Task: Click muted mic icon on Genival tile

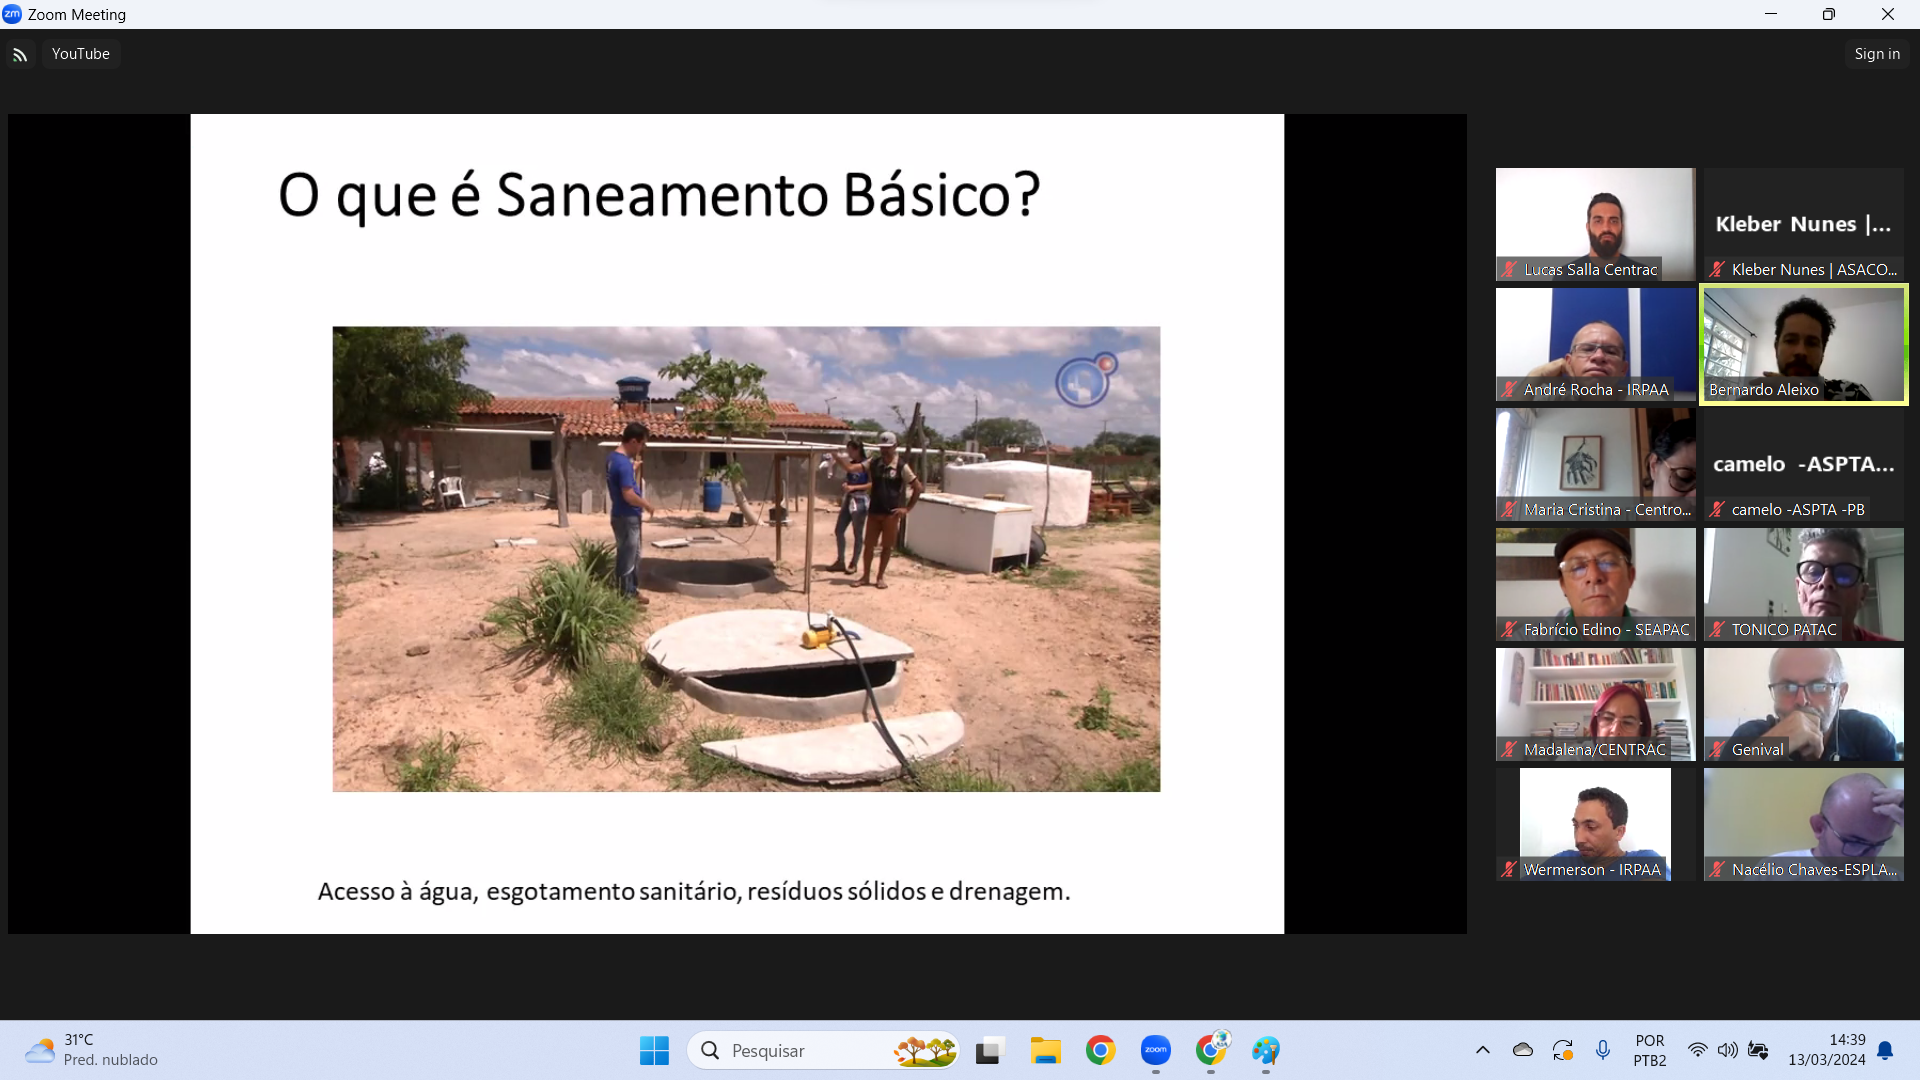Action: point(1717,750)
